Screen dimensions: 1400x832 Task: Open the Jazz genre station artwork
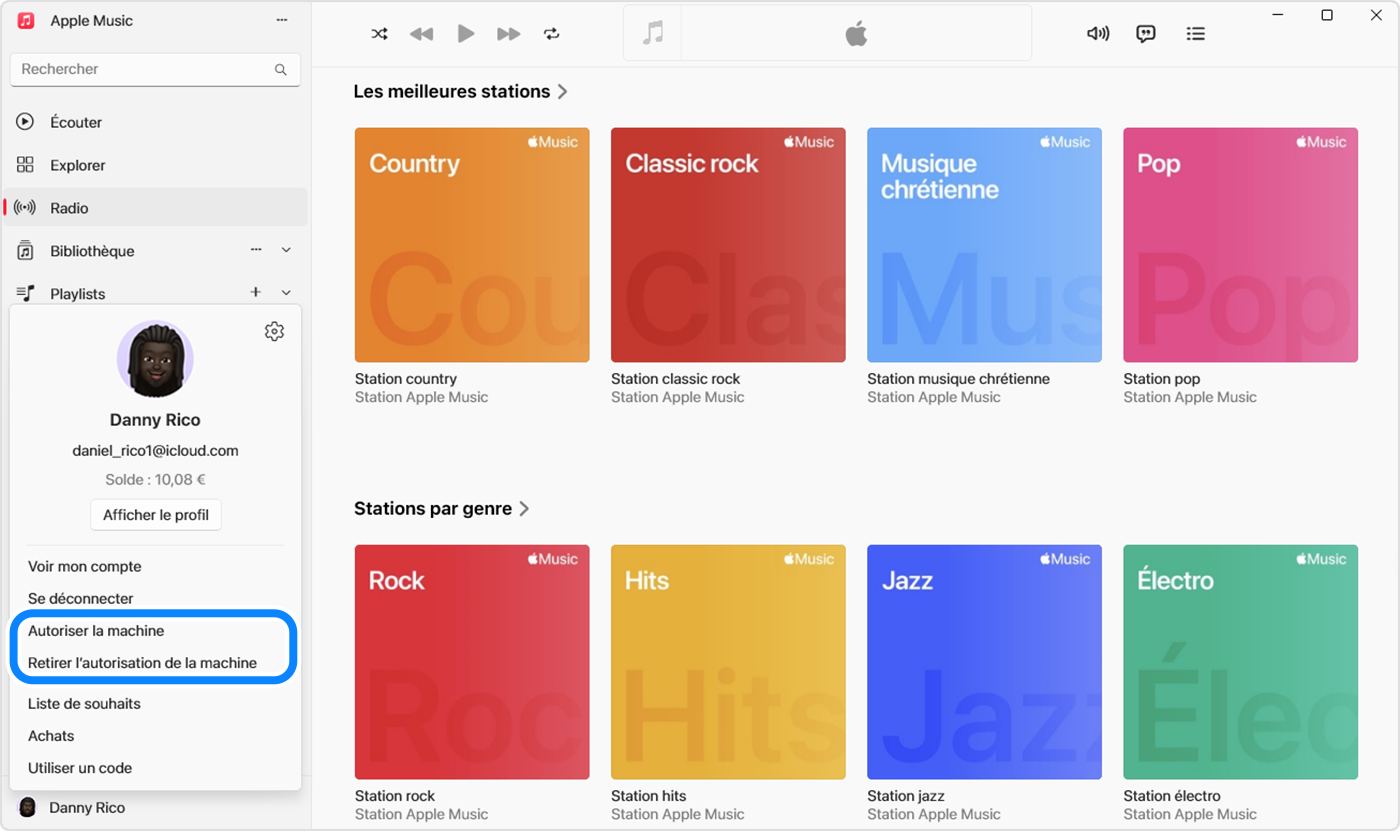tap(984, 662)
